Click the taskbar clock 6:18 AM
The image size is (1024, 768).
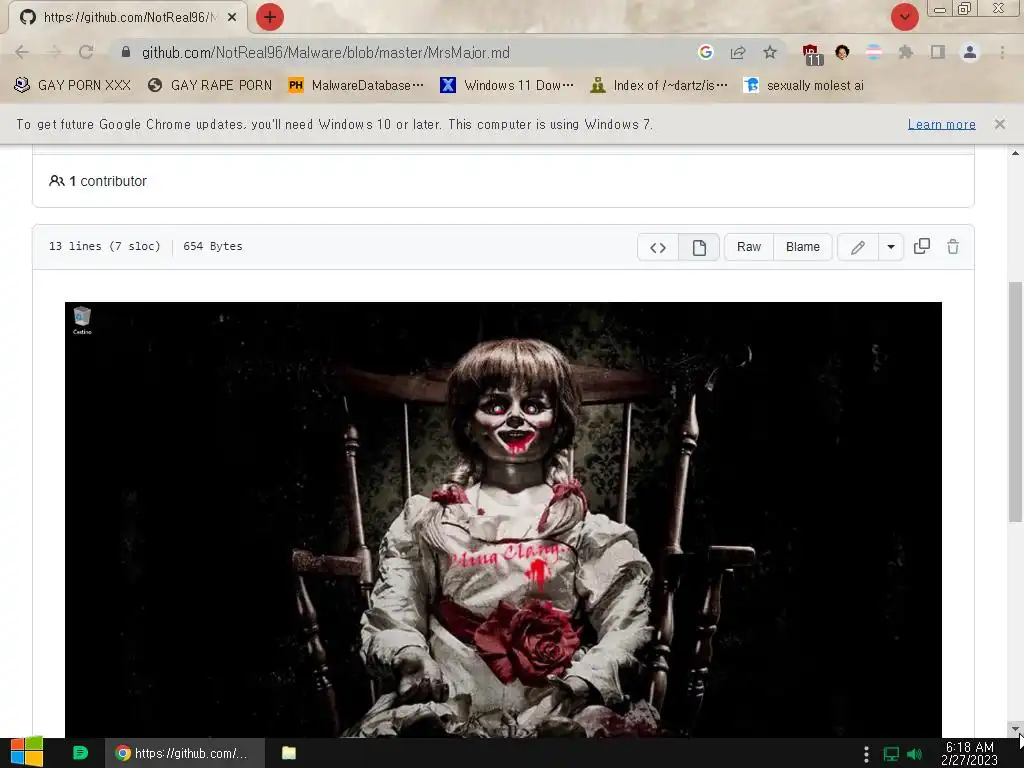(969, 753)
